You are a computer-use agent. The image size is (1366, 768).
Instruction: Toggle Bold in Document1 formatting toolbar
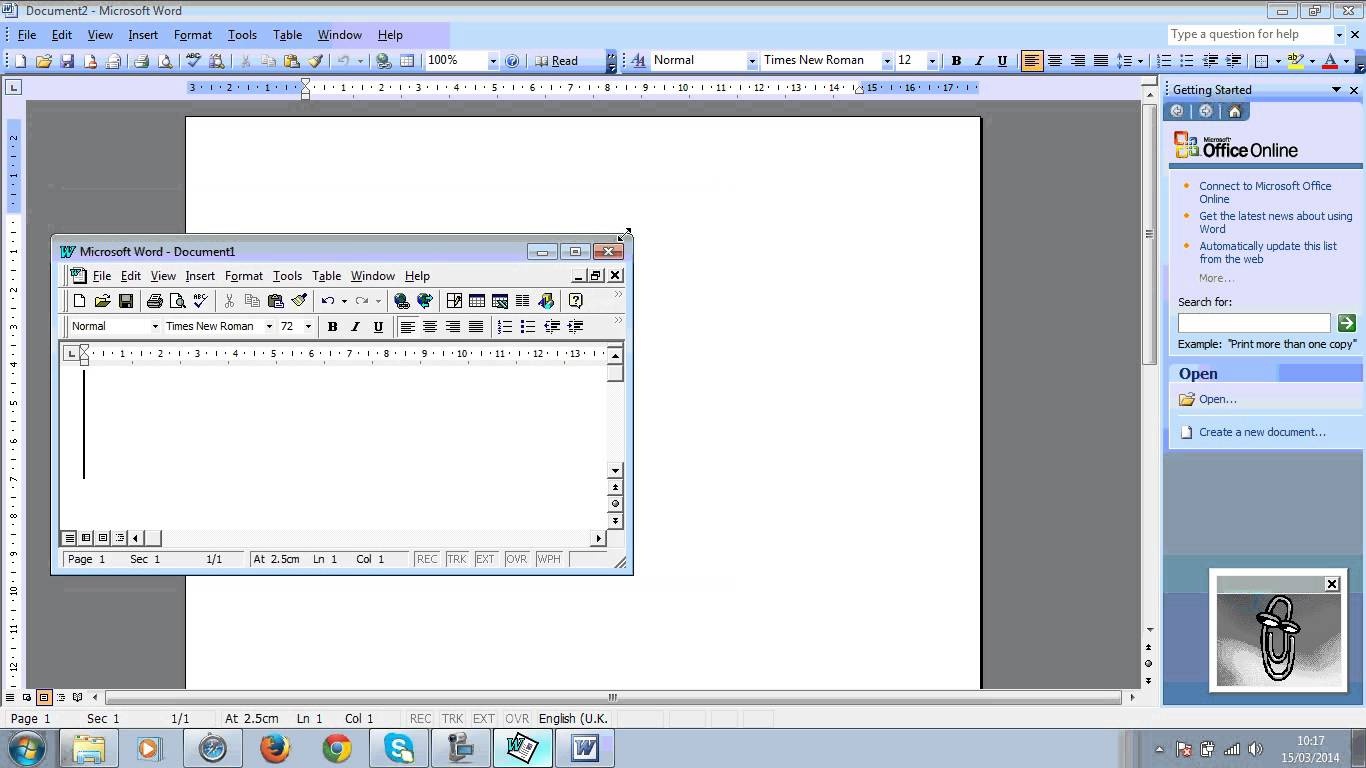pyautogui.click(x=332, y=327)
